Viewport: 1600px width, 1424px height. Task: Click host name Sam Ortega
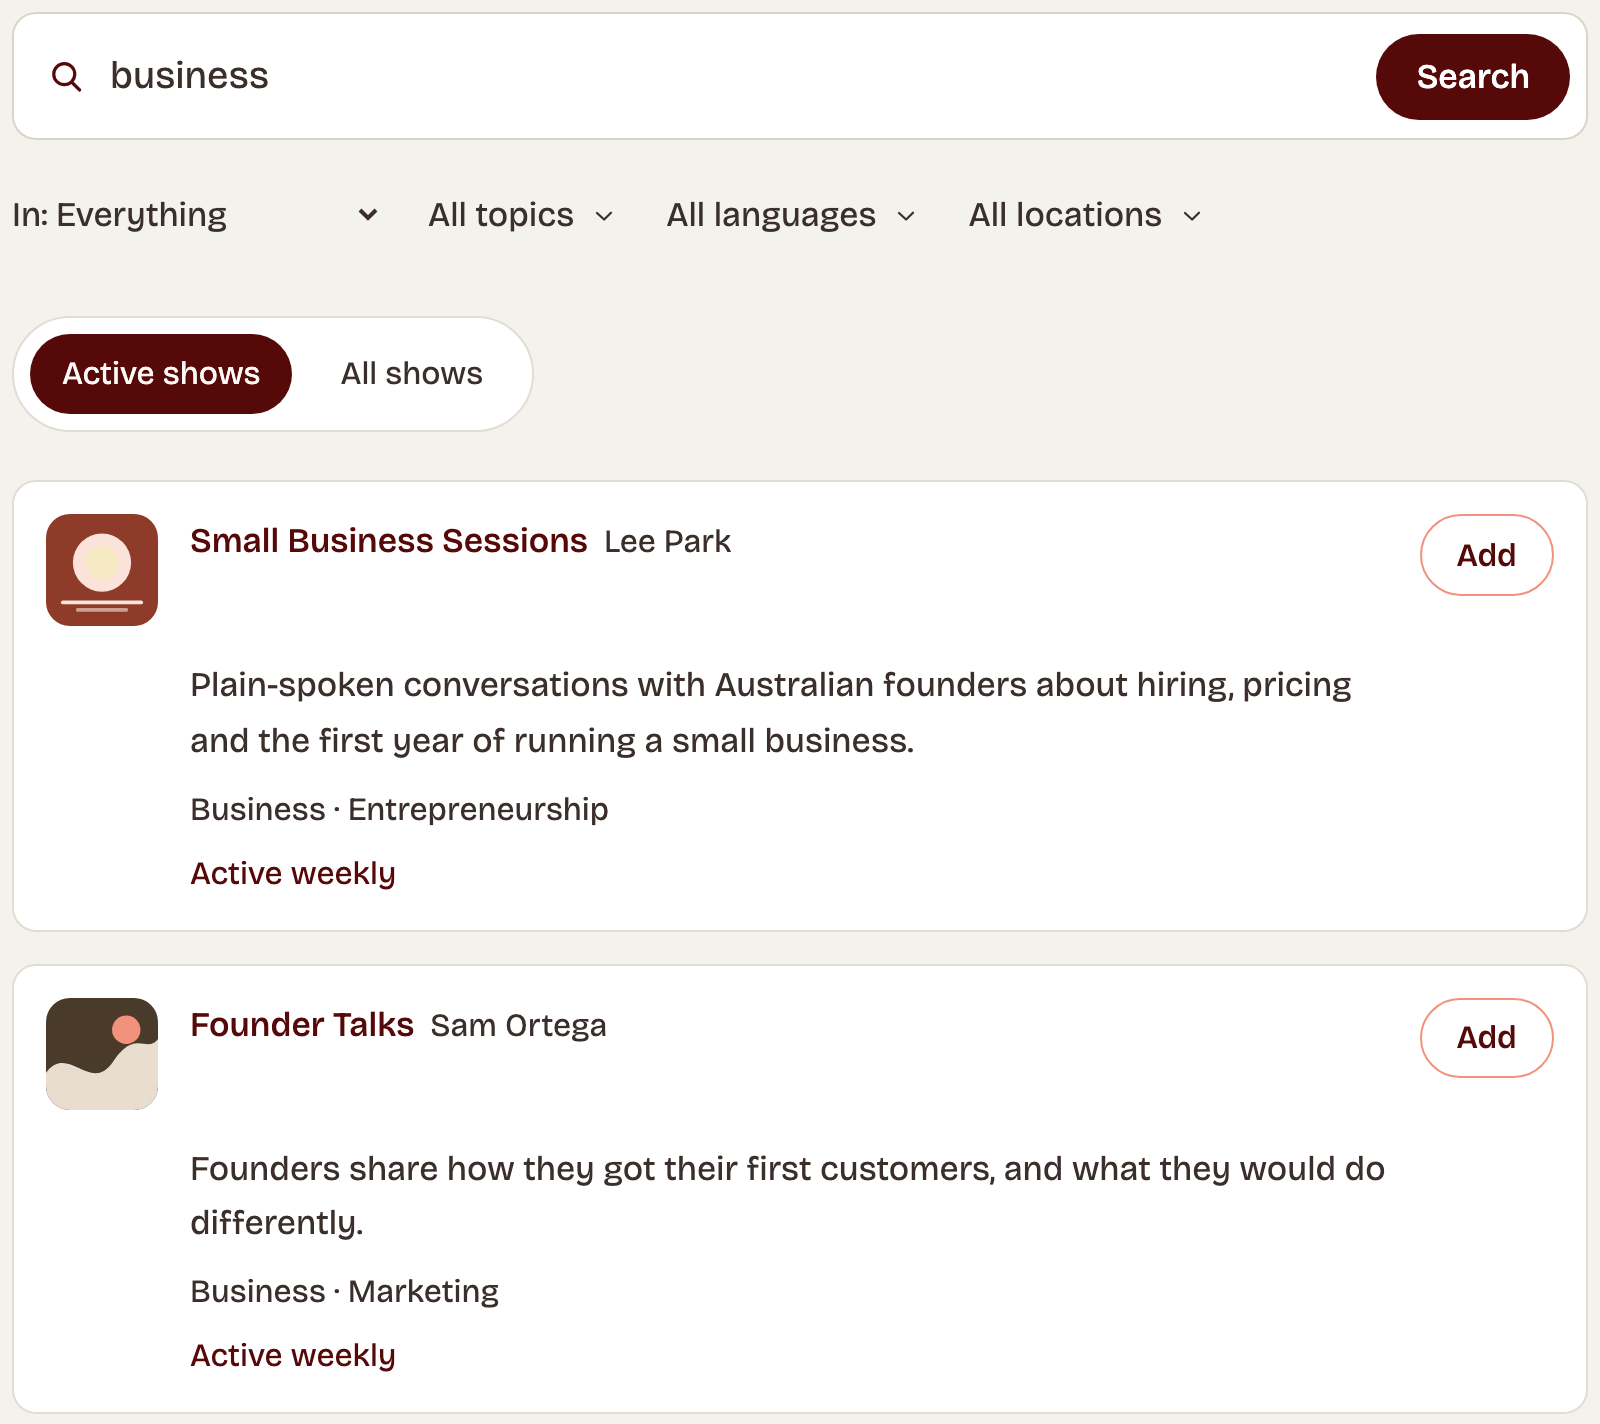point(518,1026)
